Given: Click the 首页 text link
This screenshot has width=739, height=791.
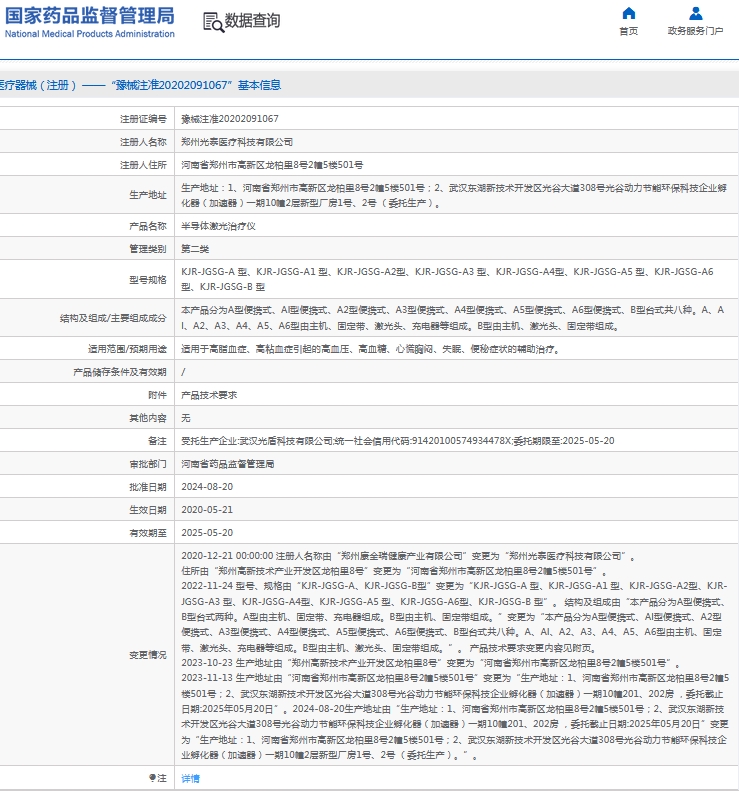Looking at the screenshot, I should coord(629,31).
